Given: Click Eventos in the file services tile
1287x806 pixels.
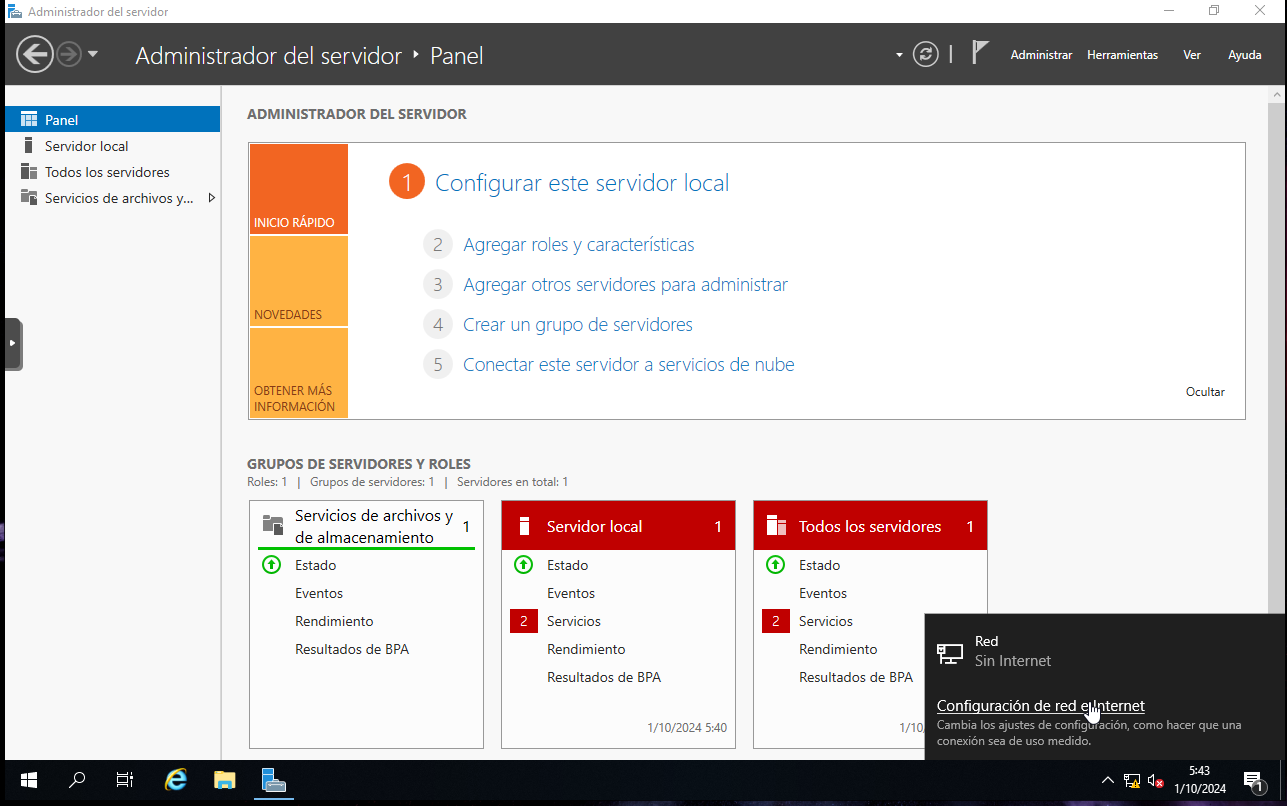Looking at the screenshot, I should click(319, 593).
